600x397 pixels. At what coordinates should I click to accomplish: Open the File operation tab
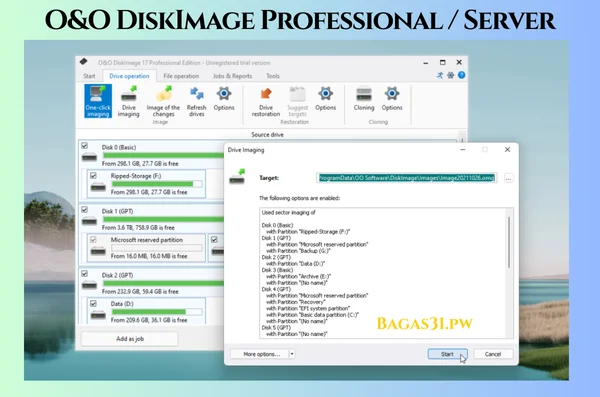click(x=181, y=76)
